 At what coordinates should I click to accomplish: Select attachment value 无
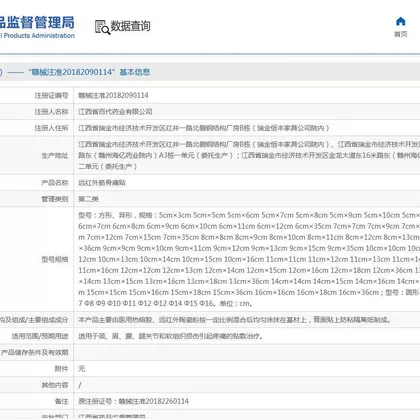(x=82, y=369)
